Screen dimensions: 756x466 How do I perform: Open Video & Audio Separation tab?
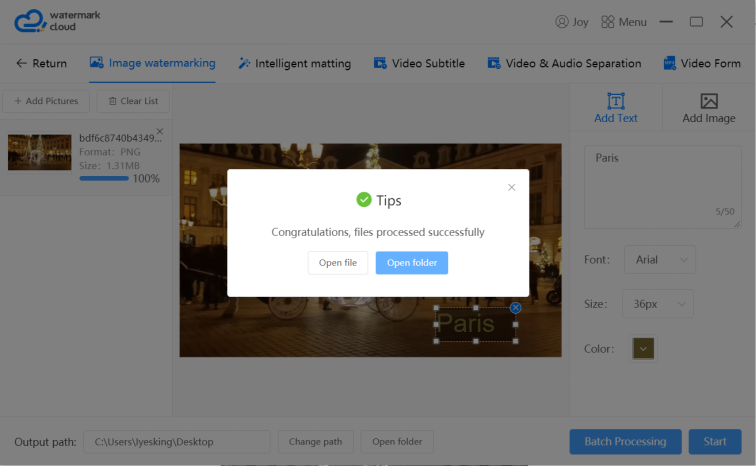564,63
